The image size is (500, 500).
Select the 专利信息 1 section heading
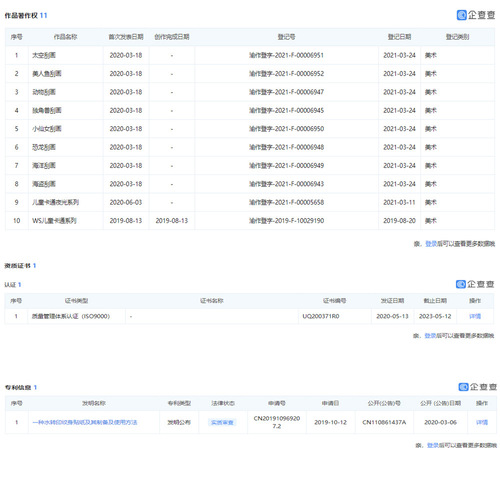tap(21, 387)
